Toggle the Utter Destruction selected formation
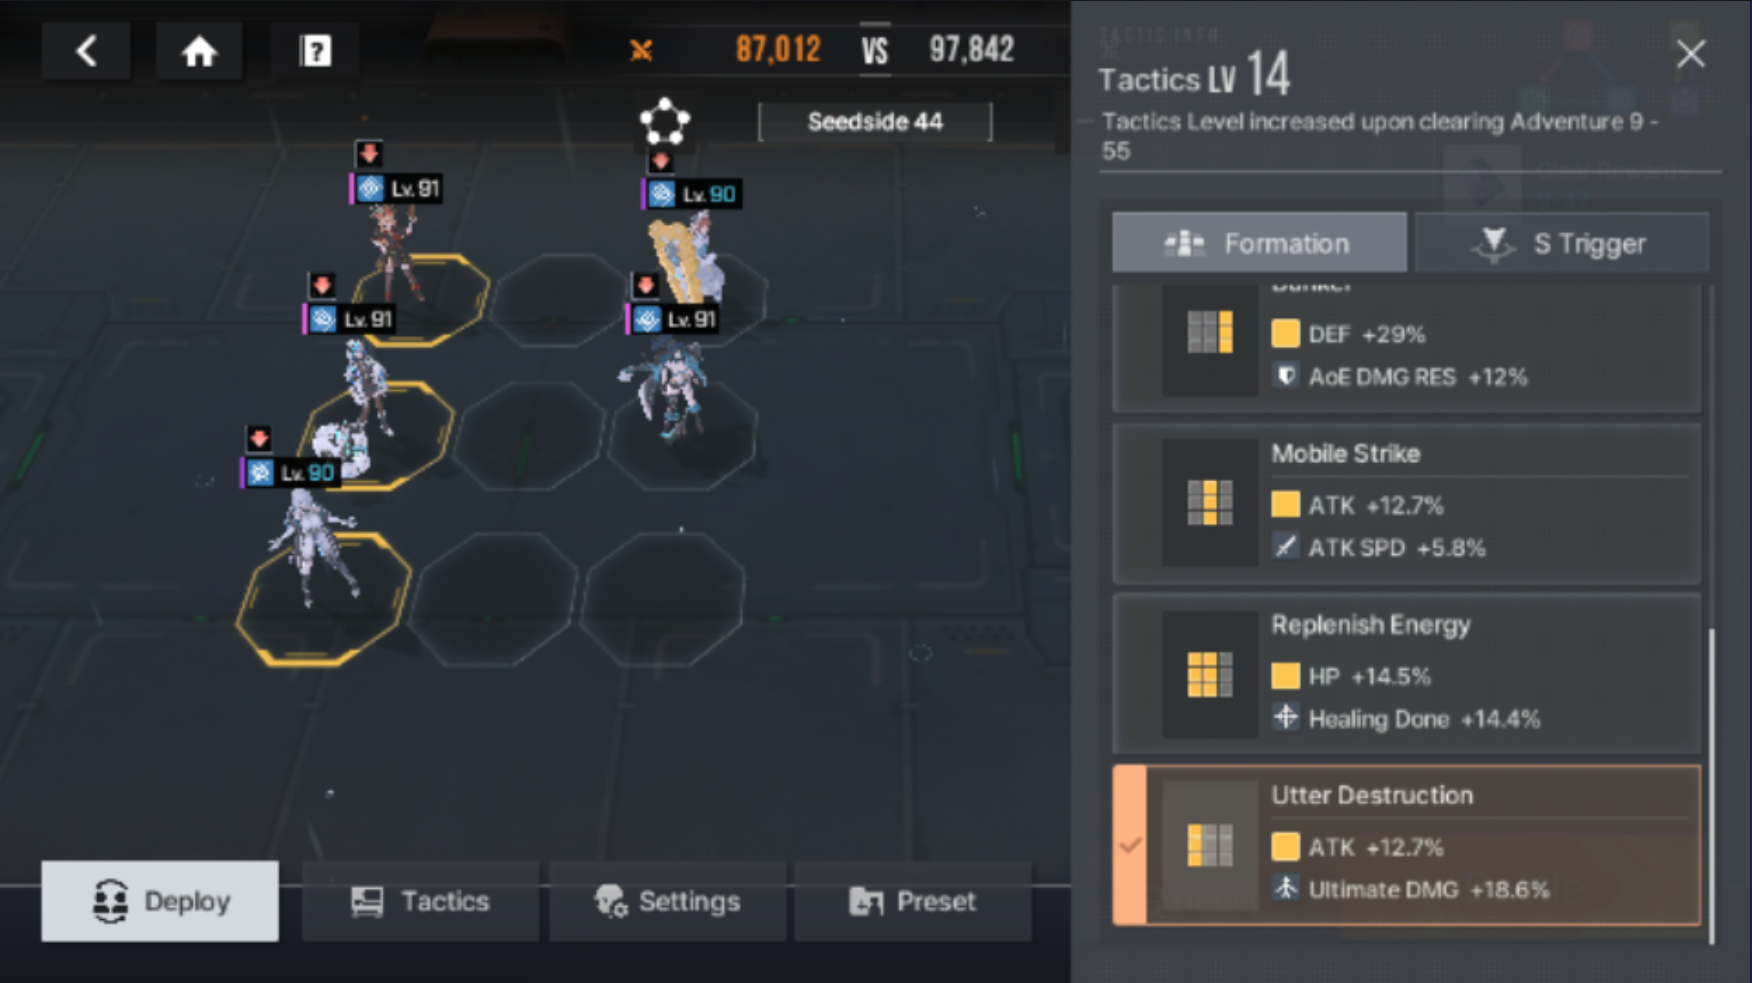The height and width of the screenshot is (983, 1752). pos(1407,845)
